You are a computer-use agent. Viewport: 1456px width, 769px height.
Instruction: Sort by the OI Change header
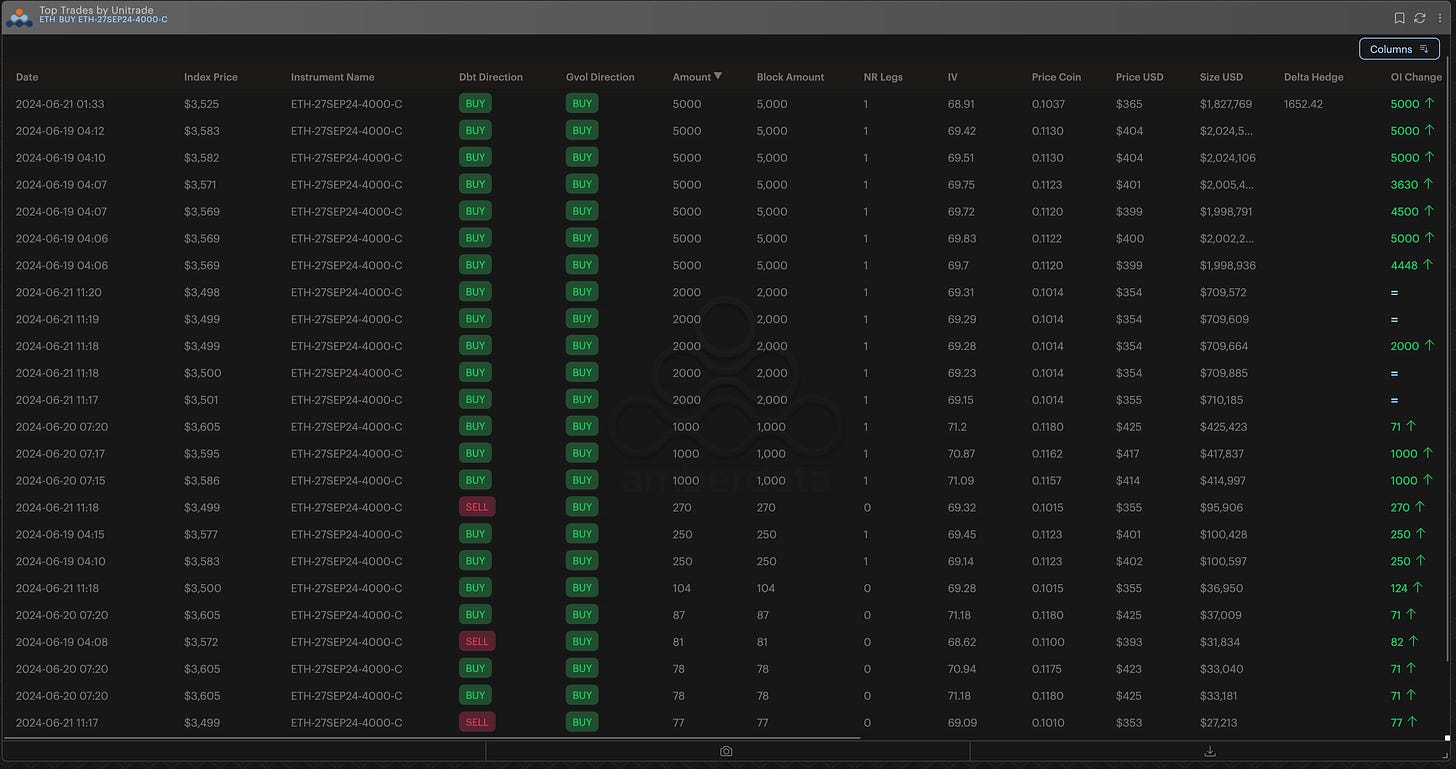pyautogui.click(x=1416, y=77)
